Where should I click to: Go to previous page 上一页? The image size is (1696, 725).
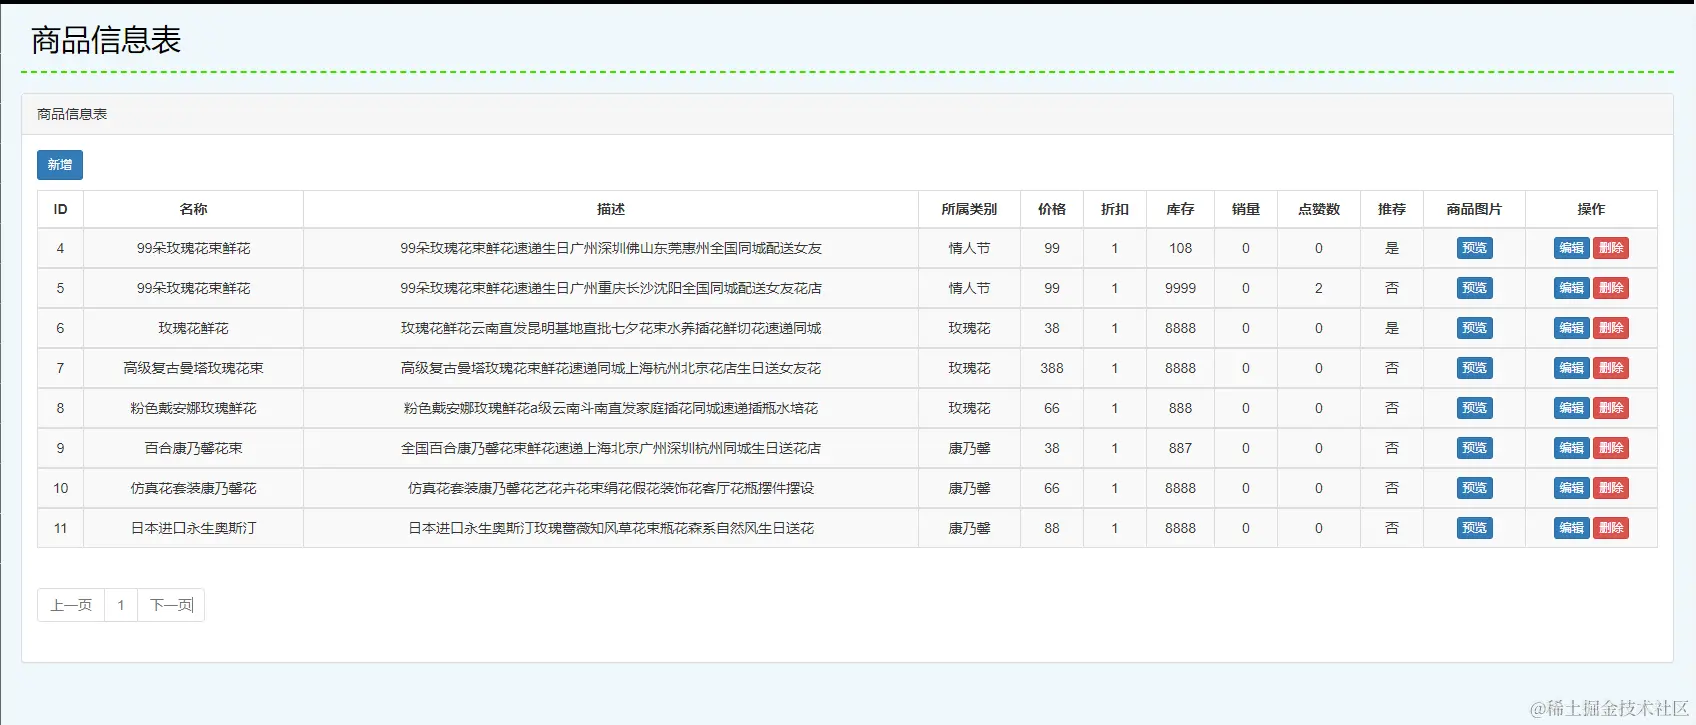[71, 605]
